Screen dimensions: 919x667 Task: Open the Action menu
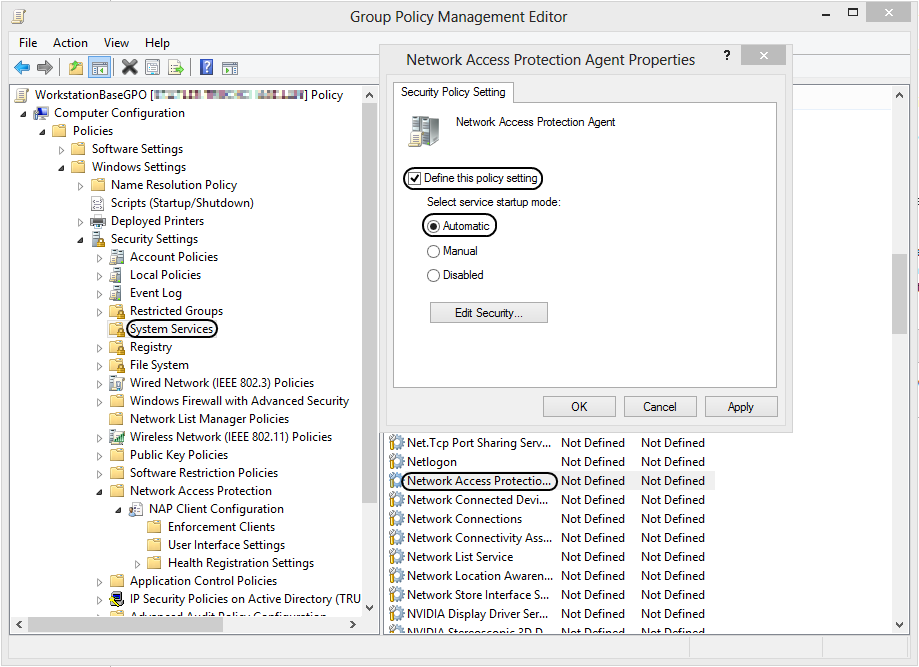coord(70,42)
